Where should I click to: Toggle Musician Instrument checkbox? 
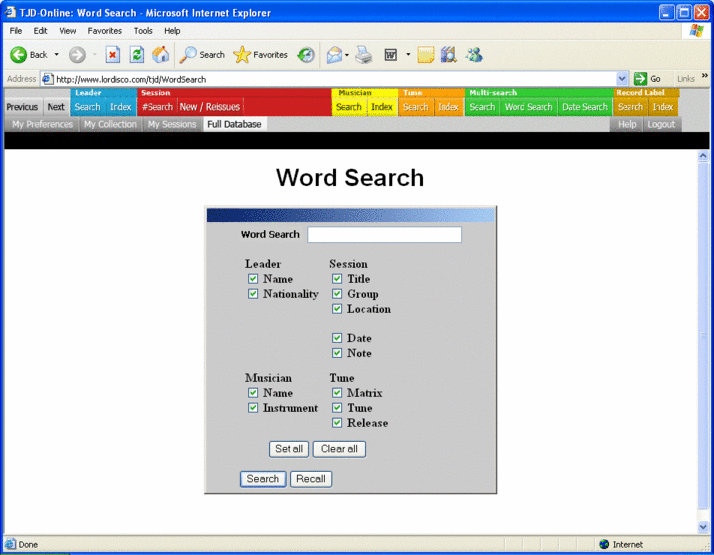tap(253, 407)
